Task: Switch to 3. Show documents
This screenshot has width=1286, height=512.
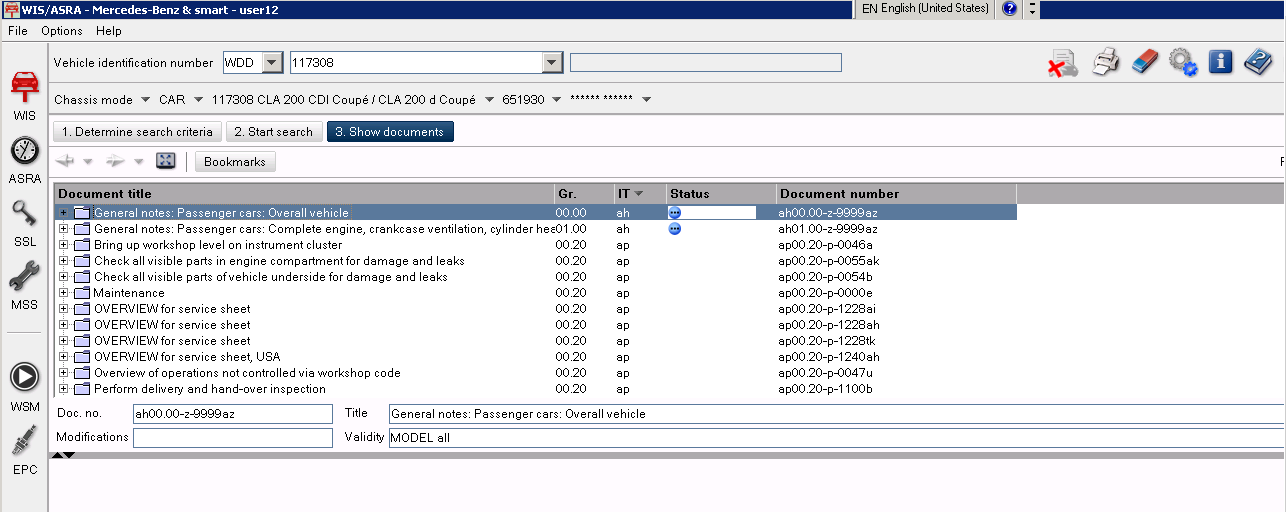Action: [x=390, y=131]
